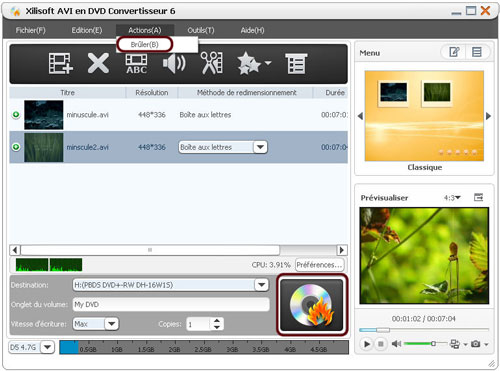The height and width of the screenshot is (371, 500).
Task: Click the file list scroll right arrow
Action: pos(342,250)
